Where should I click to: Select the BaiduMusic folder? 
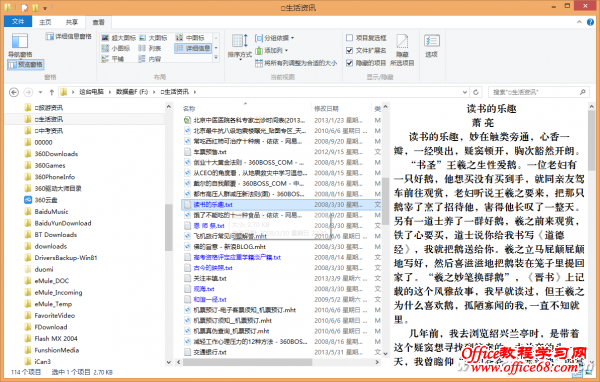click(x=51, y=211)
